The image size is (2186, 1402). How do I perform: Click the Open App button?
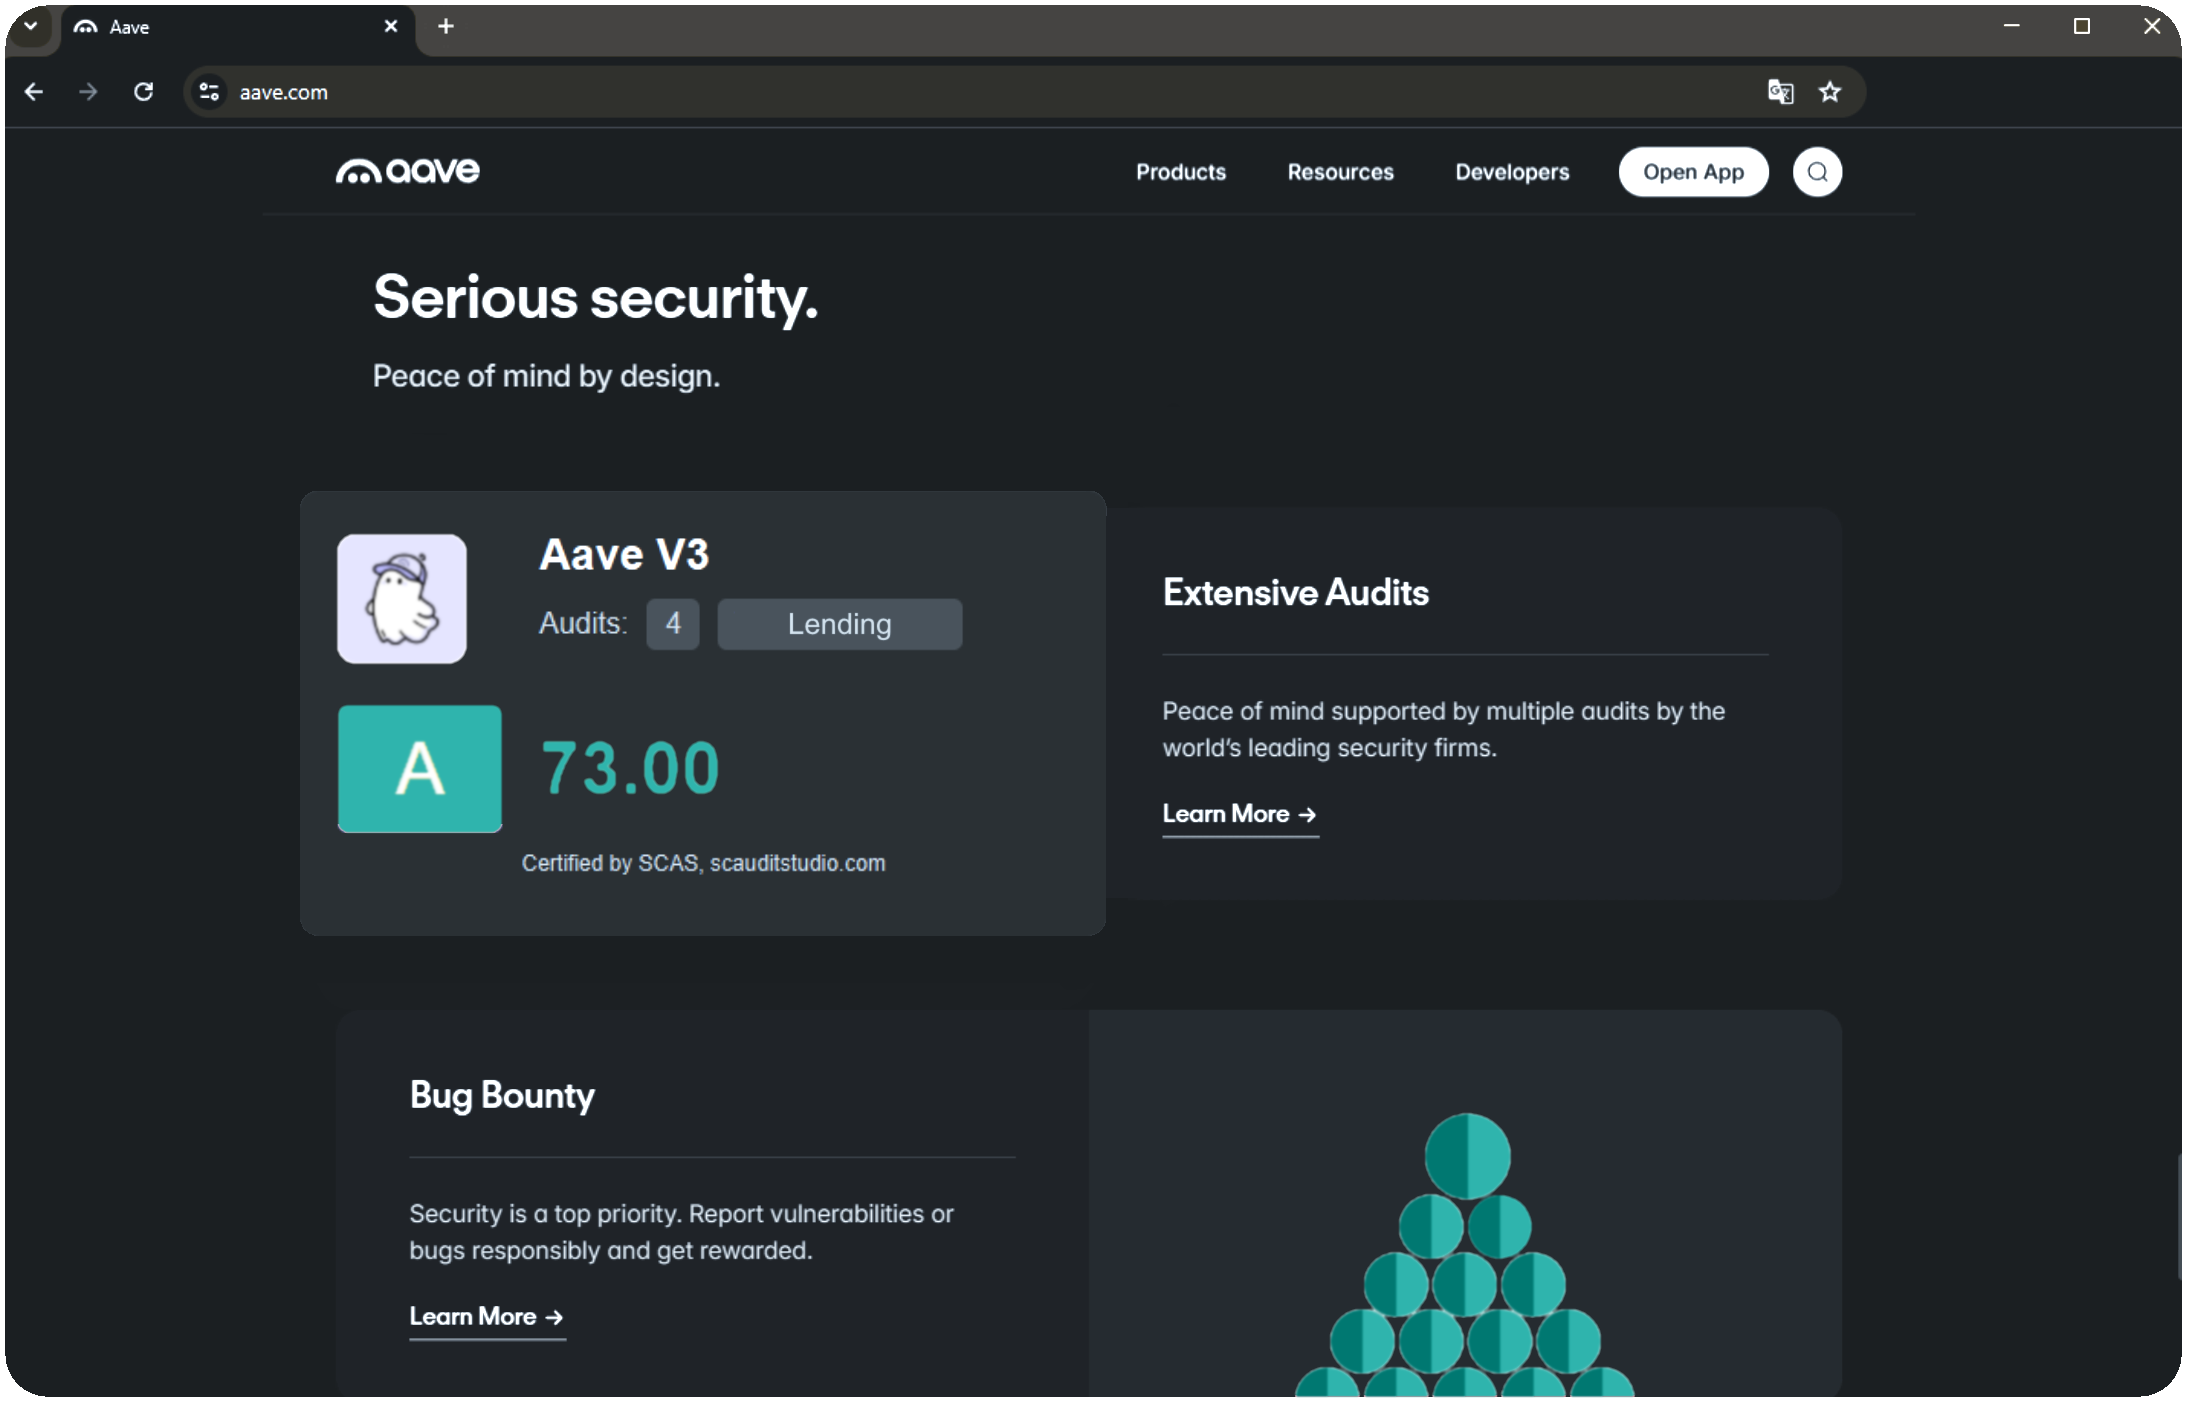1693,171
